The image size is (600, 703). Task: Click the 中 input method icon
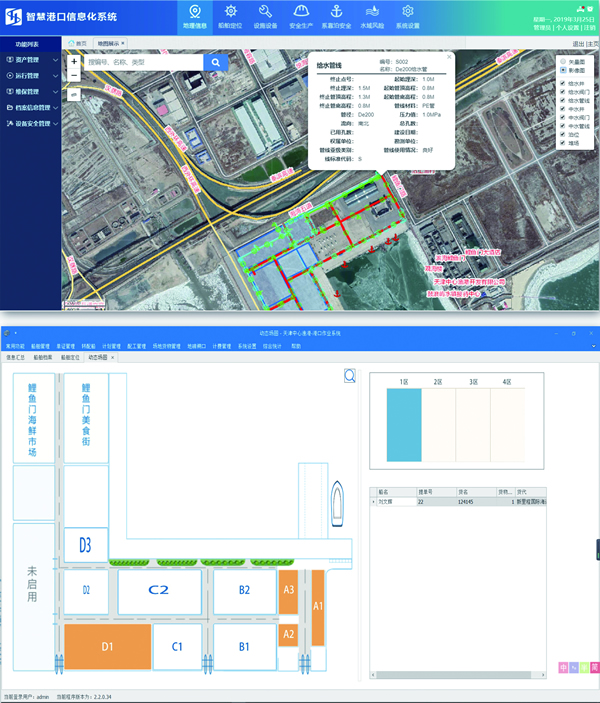[x=563, y=668]
